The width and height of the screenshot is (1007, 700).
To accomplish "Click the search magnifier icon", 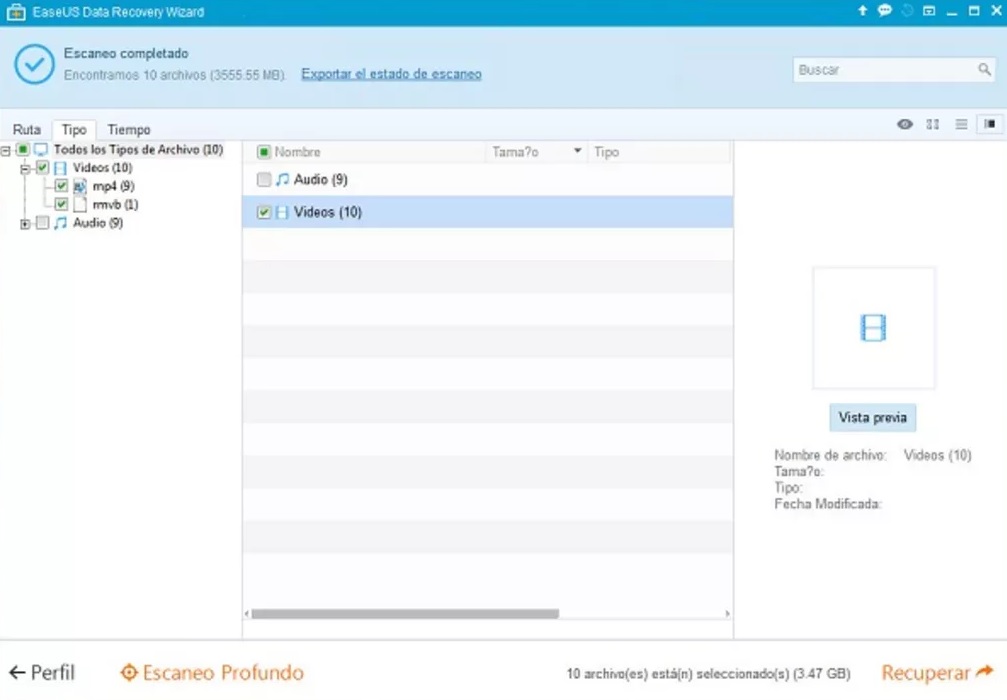I will tap(984, 69).
